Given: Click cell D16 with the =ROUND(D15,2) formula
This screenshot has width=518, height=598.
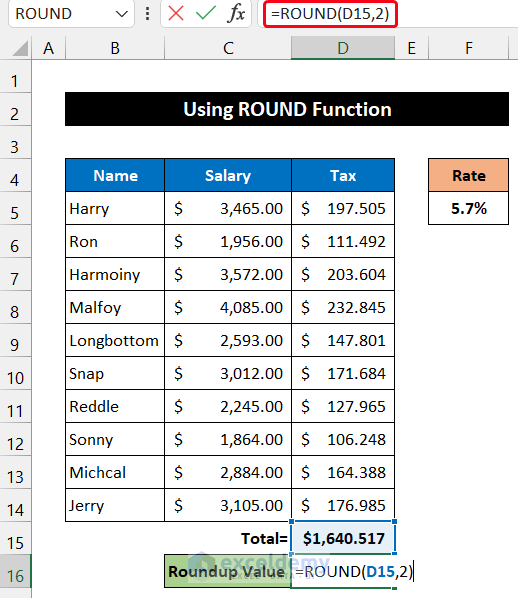Looking at the screenshot, I should tap(343, 571).
